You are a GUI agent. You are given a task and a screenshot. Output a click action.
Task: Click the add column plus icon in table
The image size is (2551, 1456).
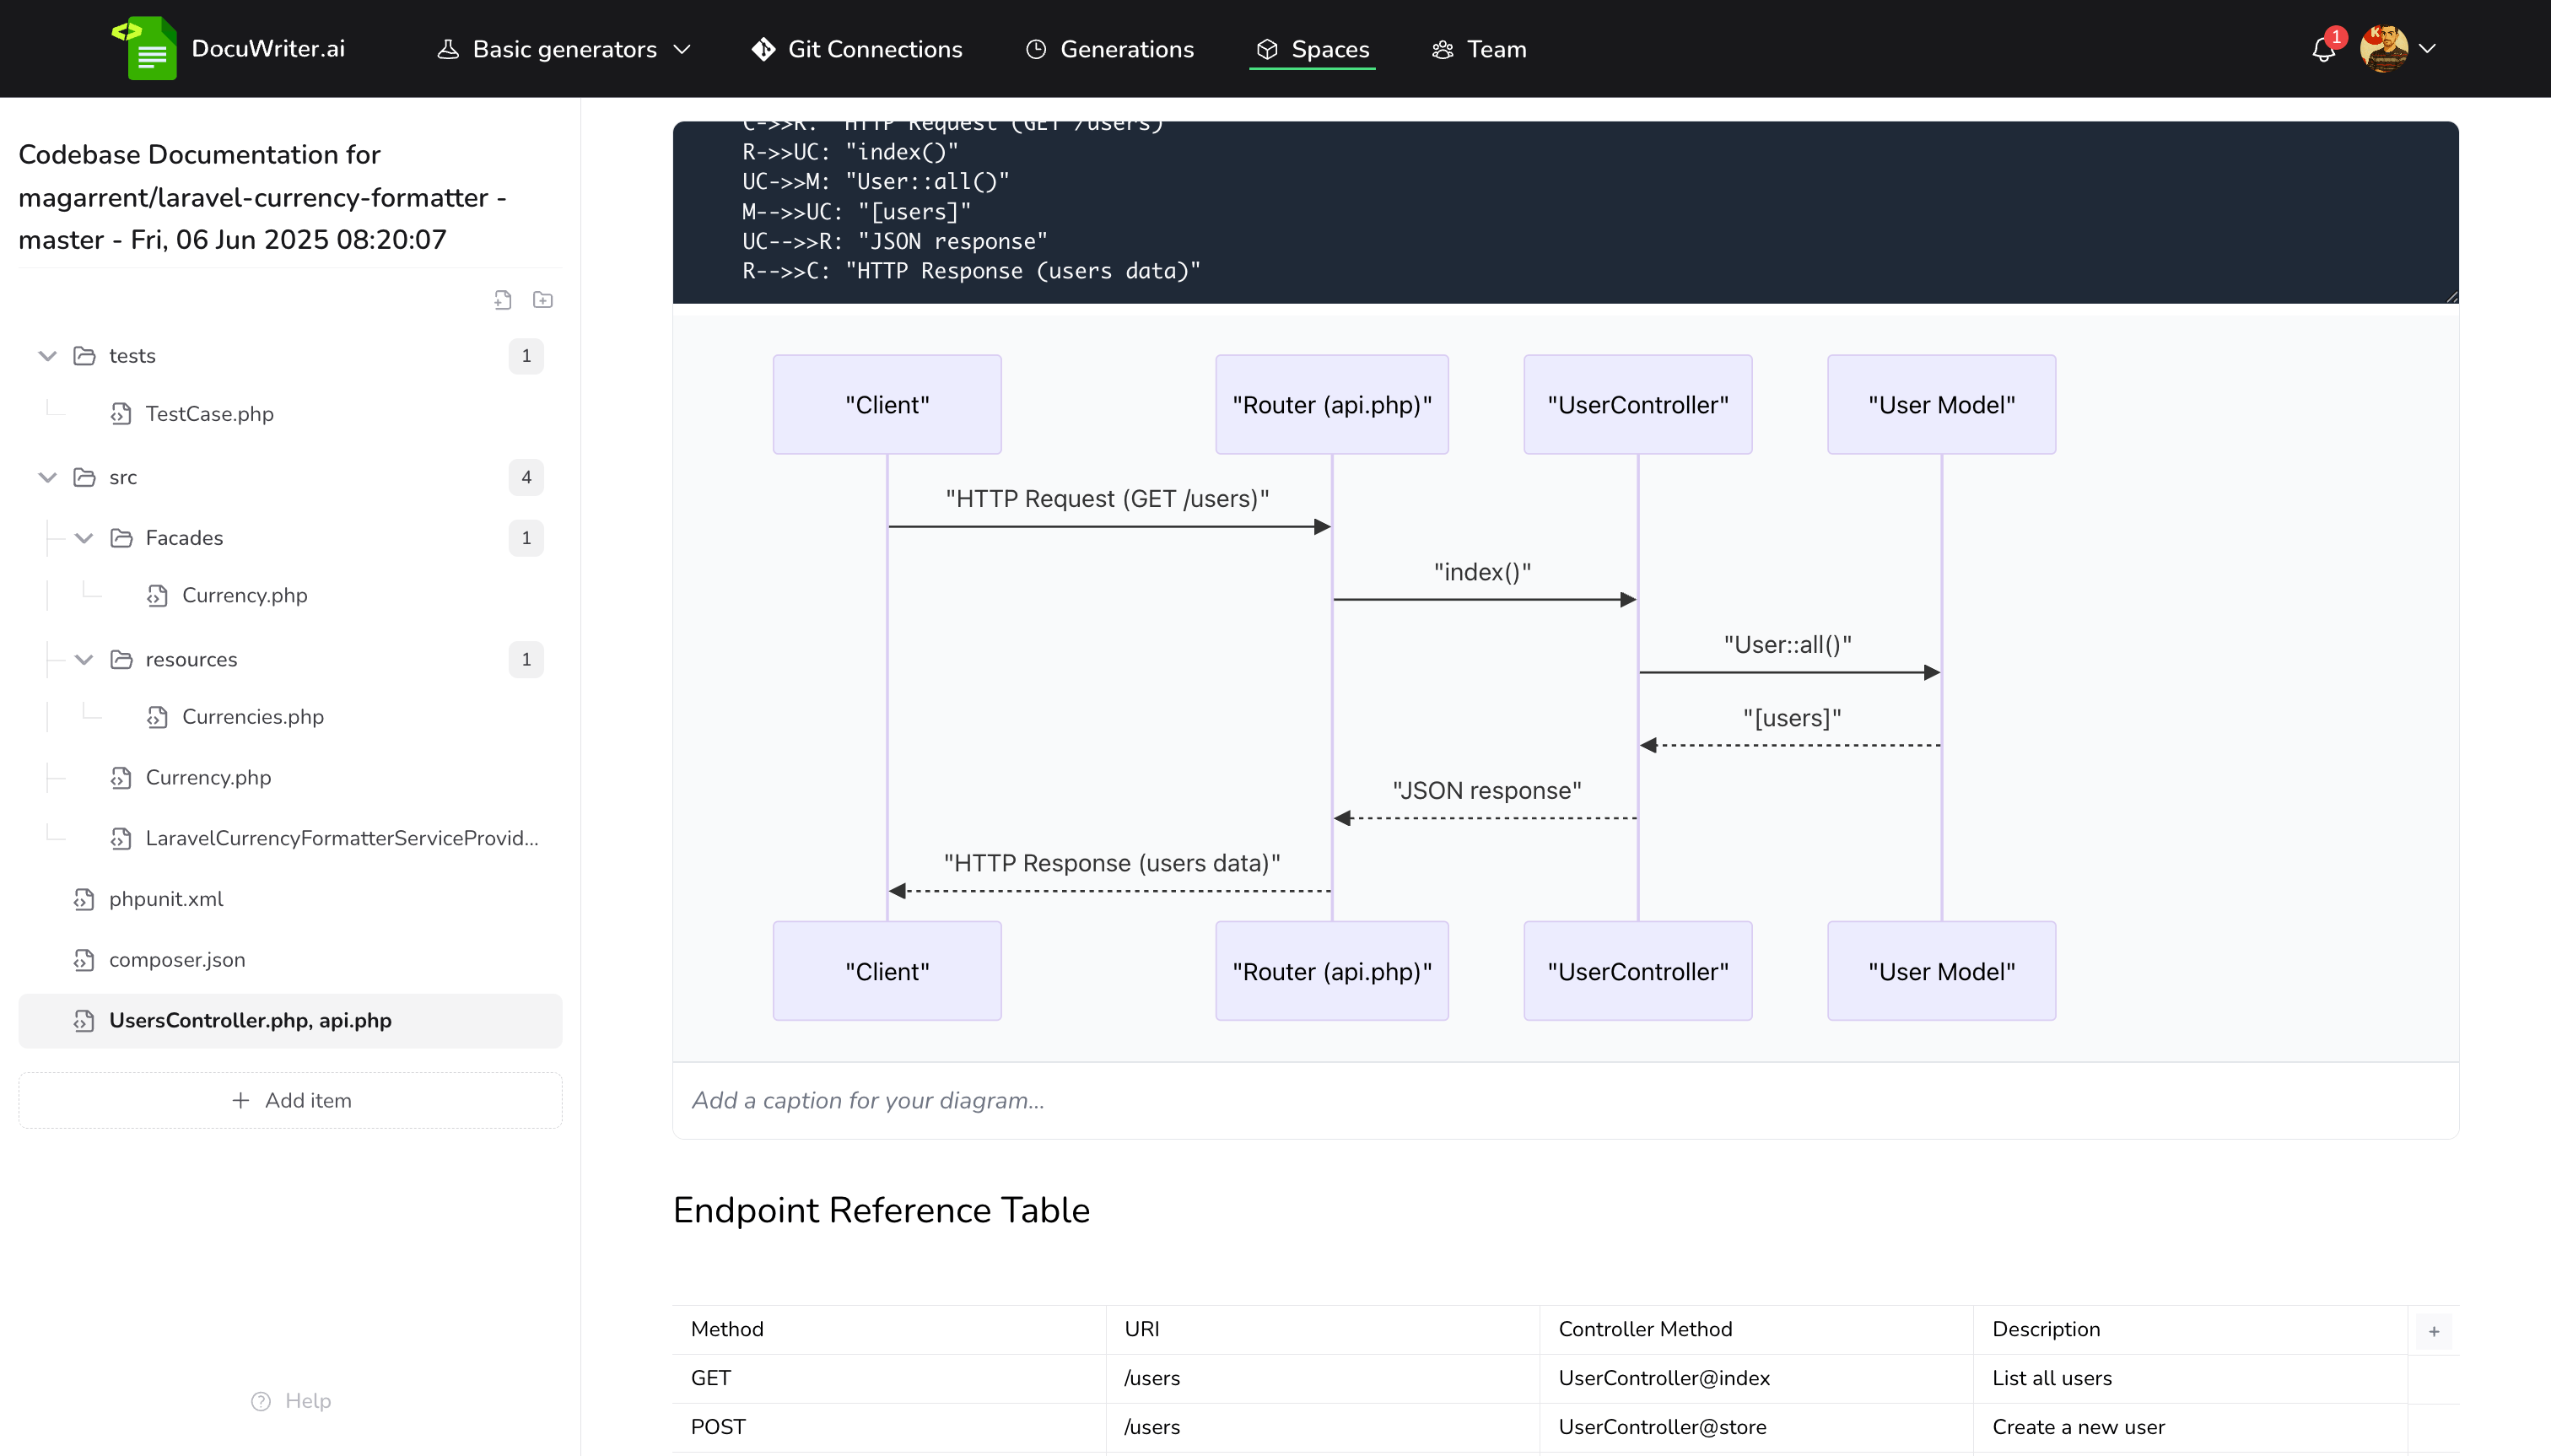tap(2434, 1331)
